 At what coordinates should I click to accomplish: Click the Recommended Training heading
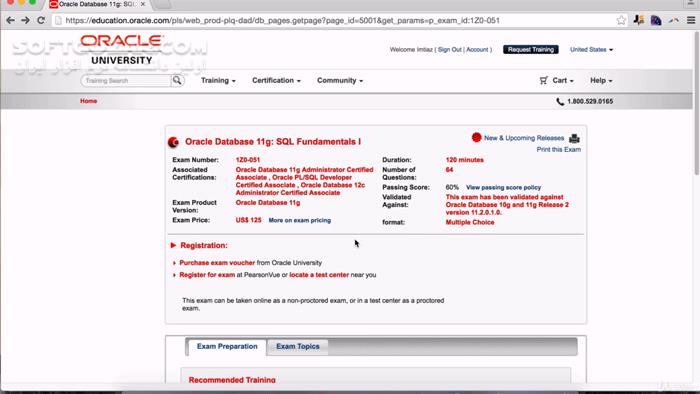pos(232,380)
